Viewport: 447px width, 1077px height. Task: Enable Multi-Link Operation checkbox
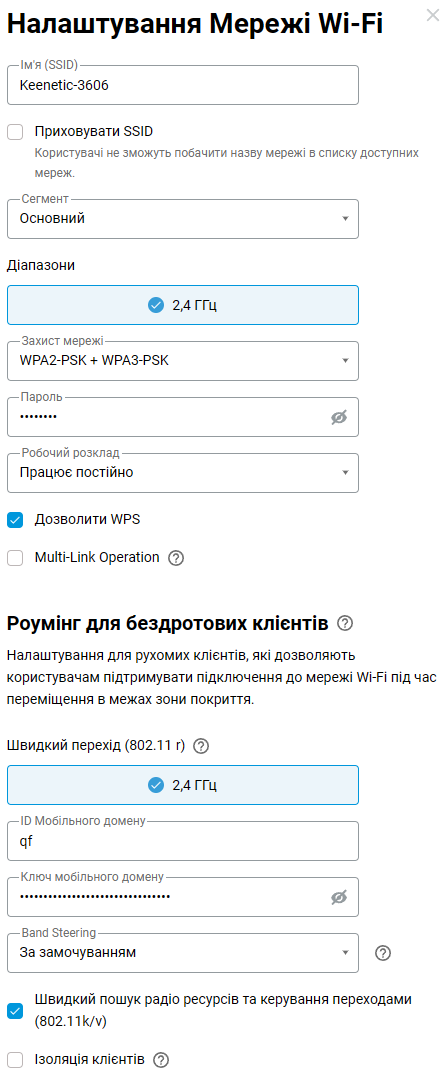coord(15,558)
